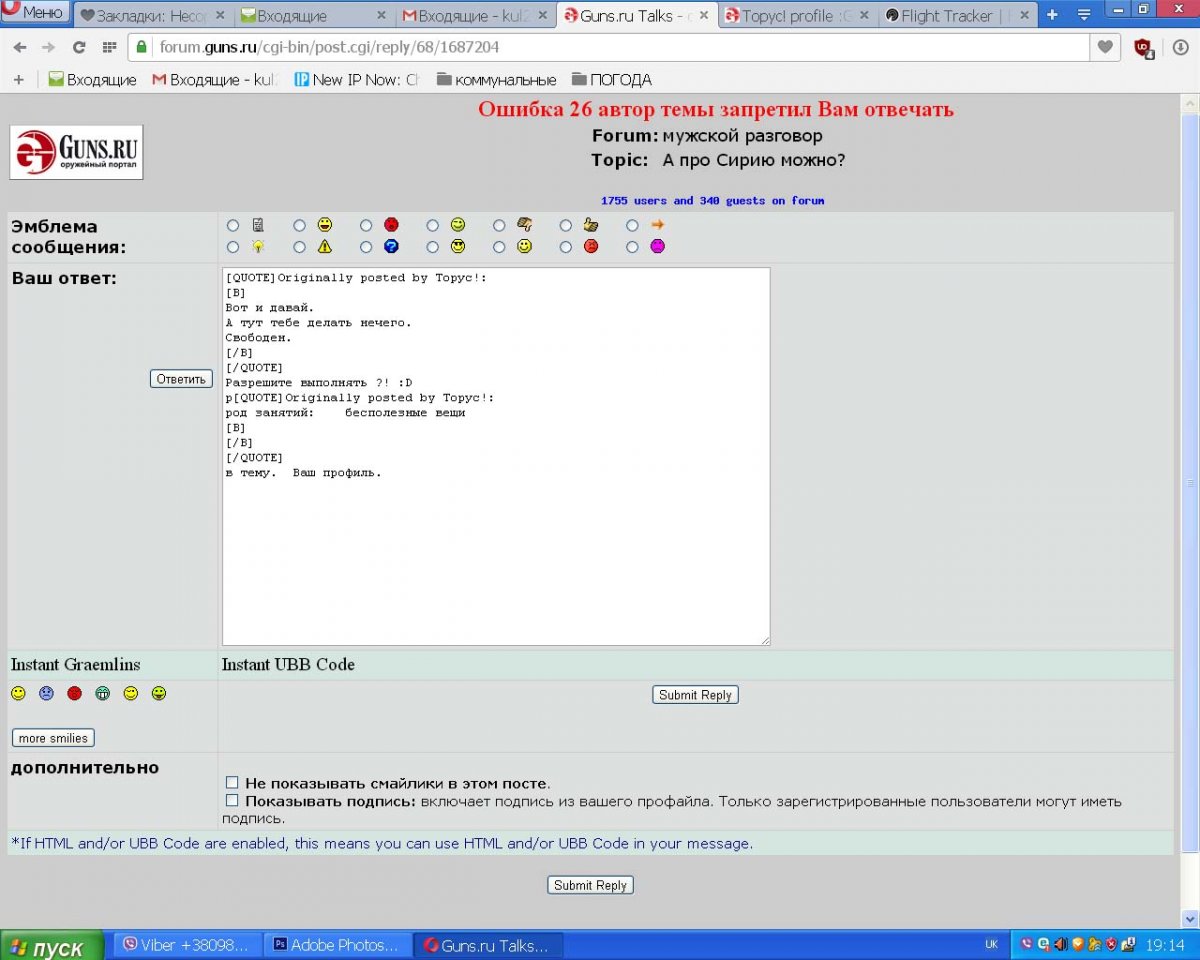Open the tab list menu icon
Viewport: 1200px width, 960px height.
tap(1083, 15)
